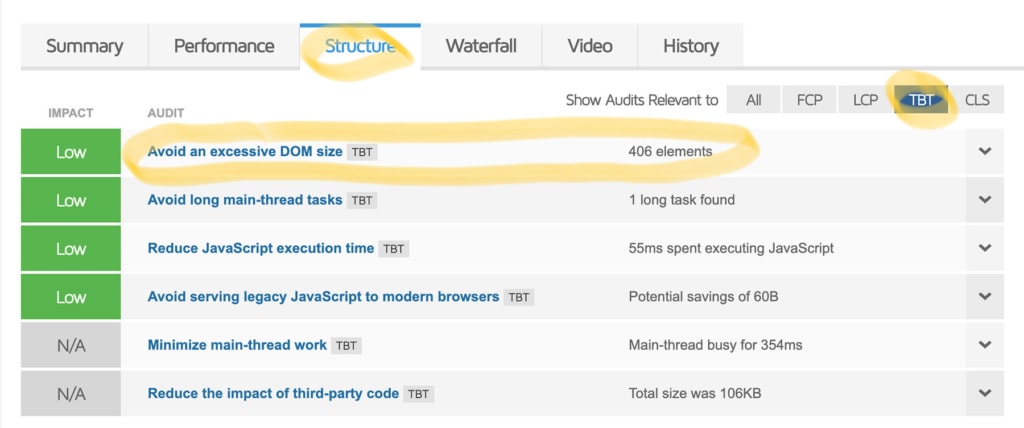Open the Performance tab
The width and height of the screenshot is (1024, 428).
point(224,46)
